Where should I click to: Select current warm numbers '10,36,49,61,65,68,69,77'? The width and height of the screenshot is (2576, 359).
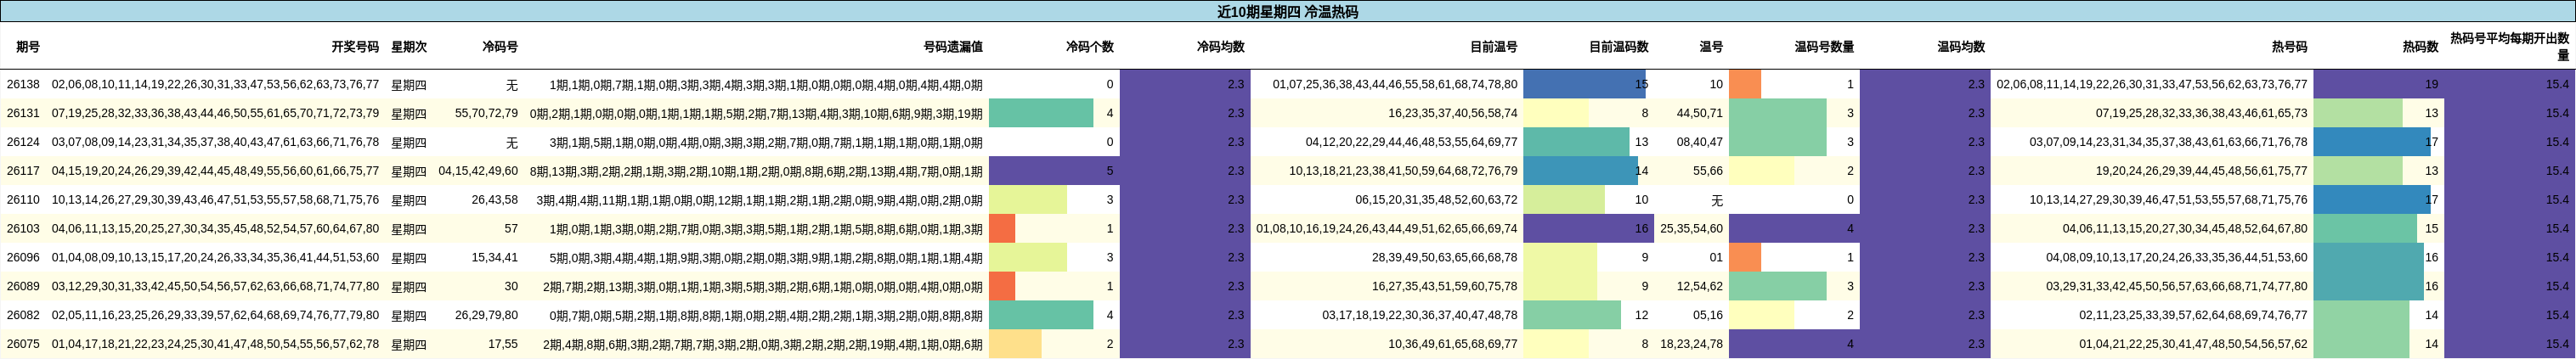(1453, 344)
